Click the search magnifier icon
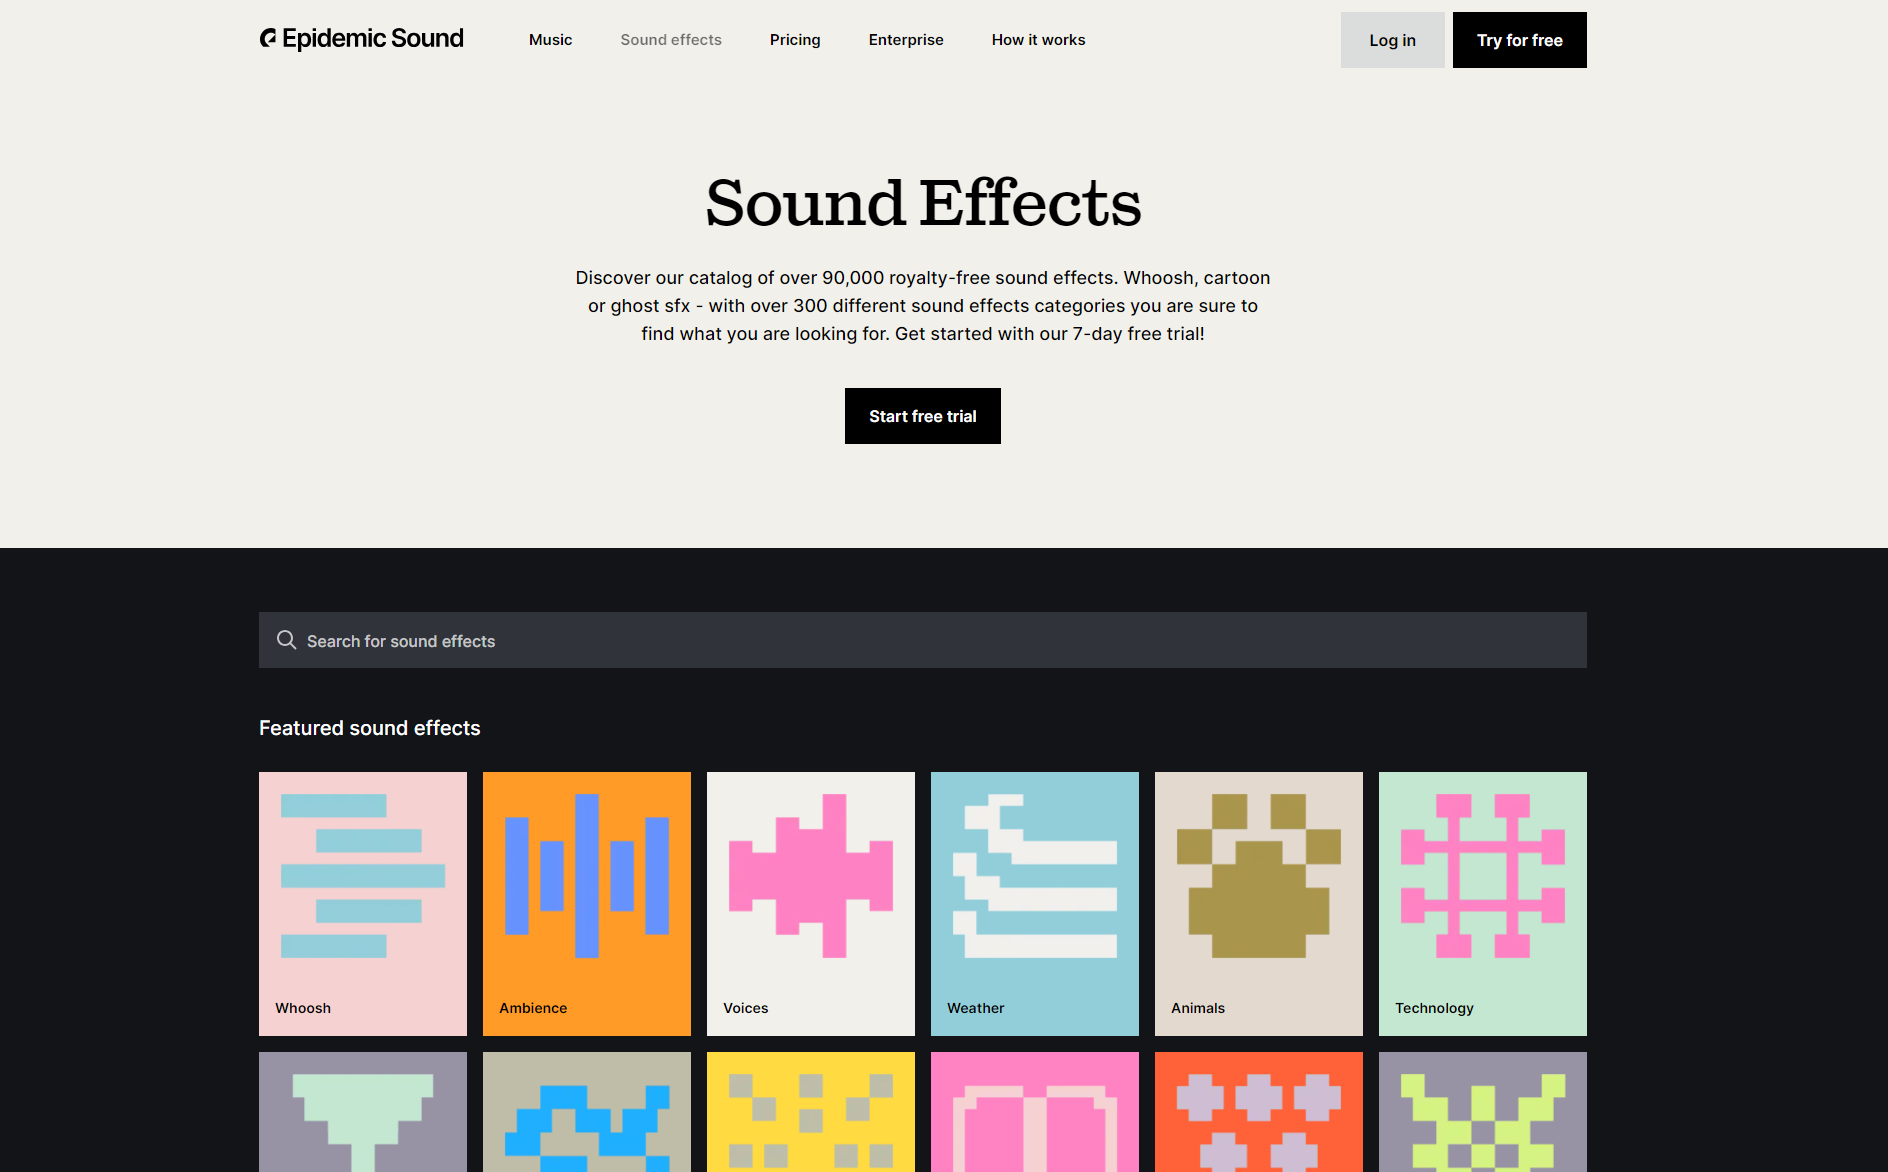1888x1172 pixels. click(x=287, y=640)
